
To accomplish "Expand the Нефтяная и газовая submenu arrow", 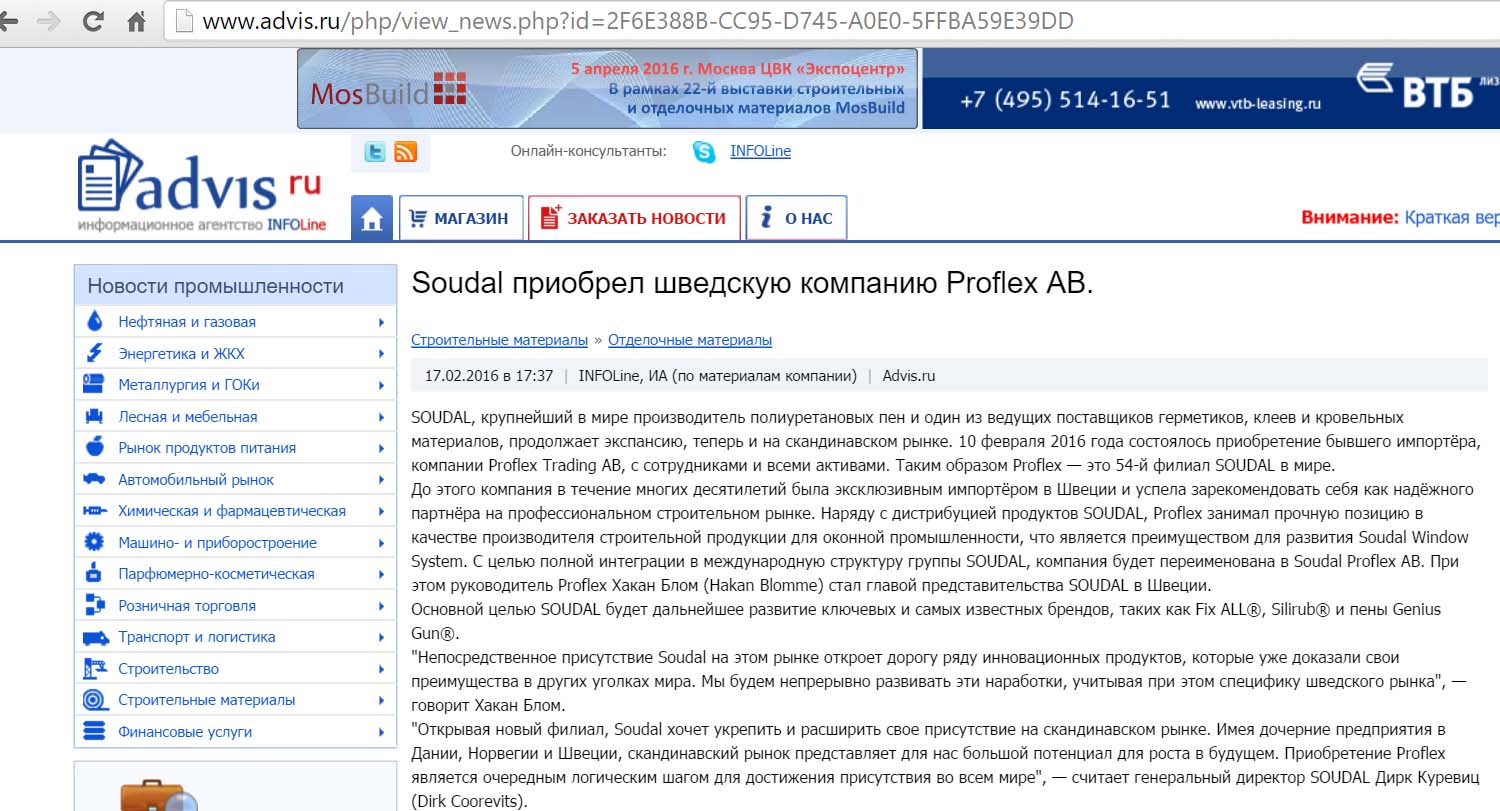I will point(382,322).
